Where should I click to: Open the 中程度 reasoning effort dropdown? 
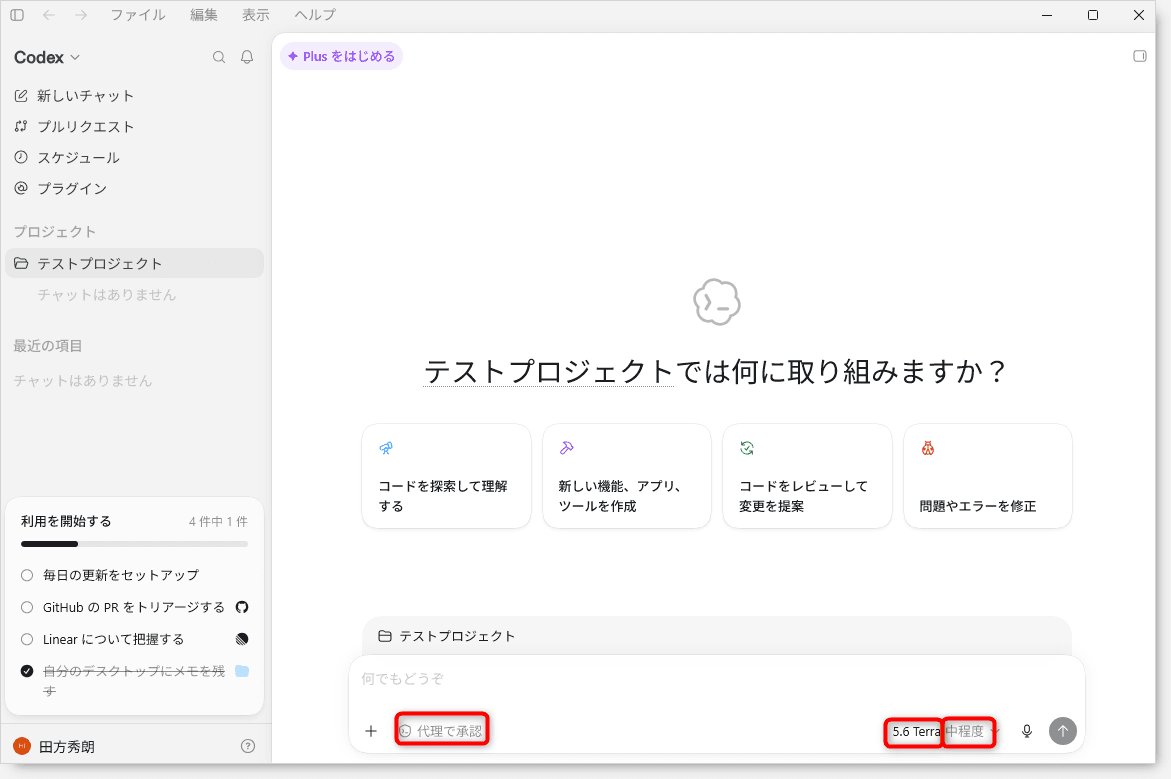[972, 732]
